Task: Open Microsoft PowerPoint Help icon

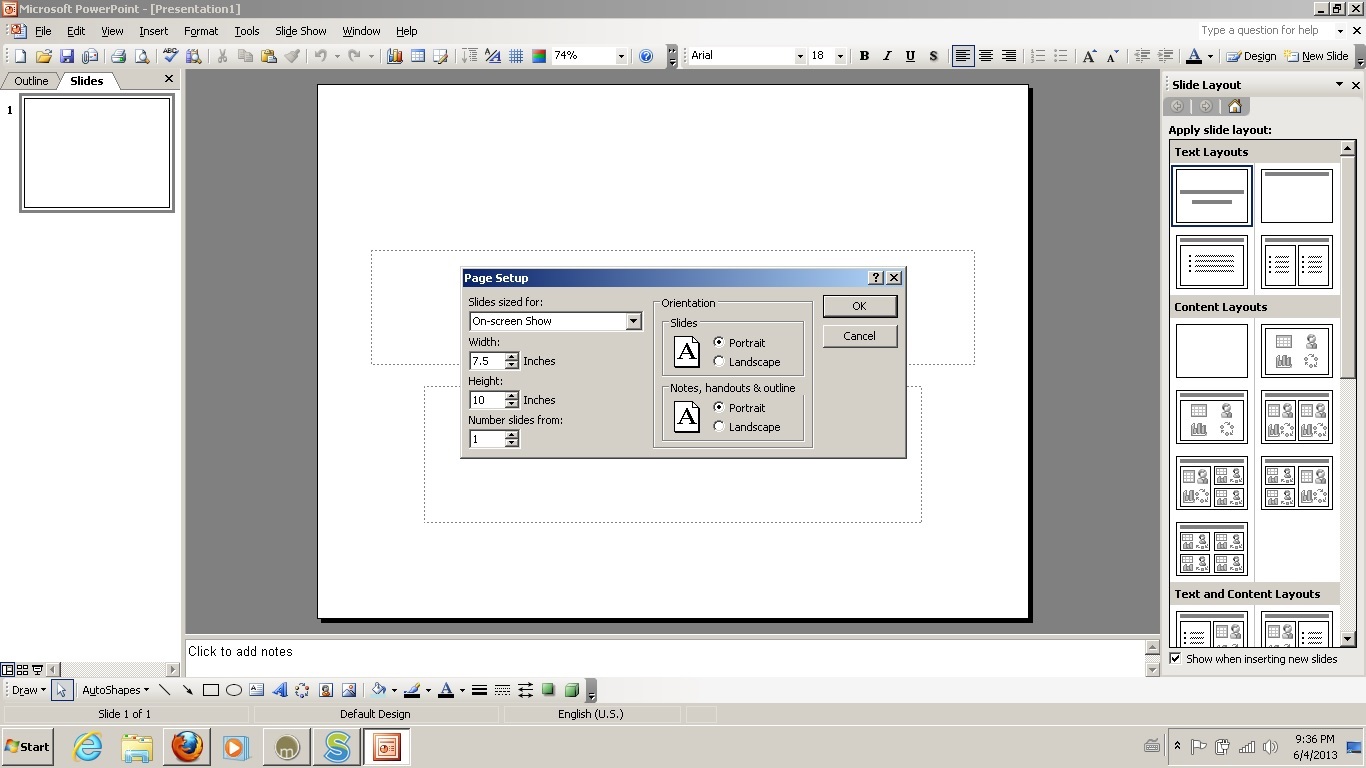Action: click(646, 56)
